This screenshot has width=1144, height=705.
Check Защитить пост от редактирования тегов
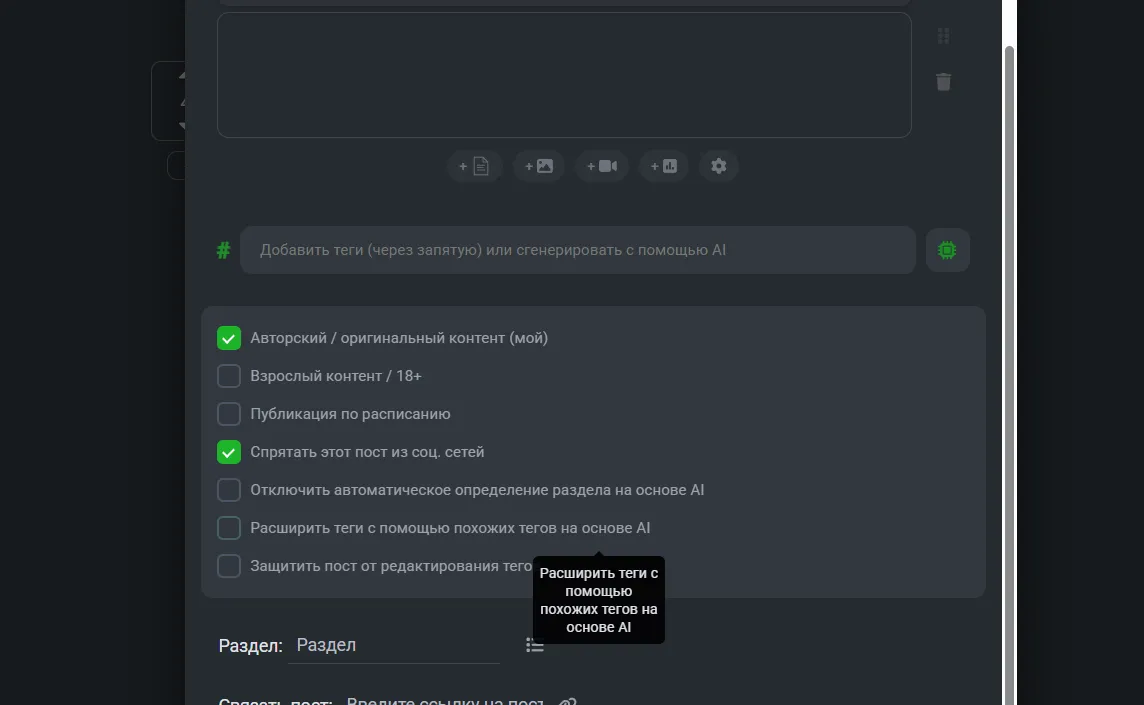coord(229,566)
